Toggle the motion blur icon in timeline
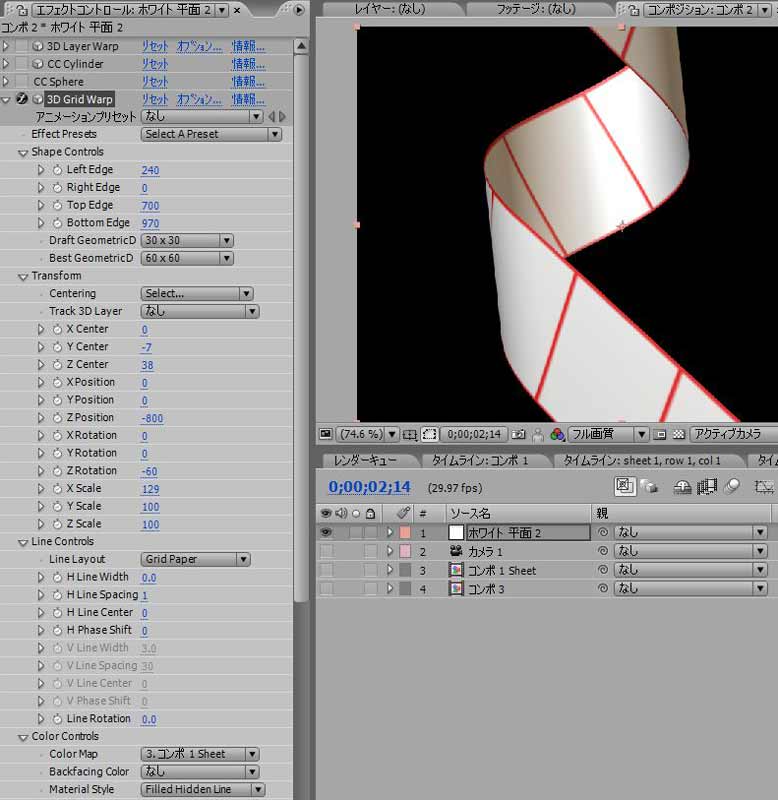The width and height of the screenshot is (778, 800). pos(732,487)
